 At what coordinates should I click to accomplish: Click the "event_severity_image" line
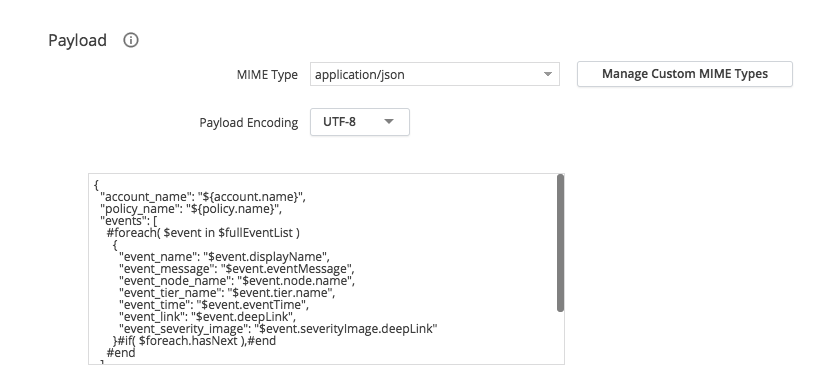point(278,329)
